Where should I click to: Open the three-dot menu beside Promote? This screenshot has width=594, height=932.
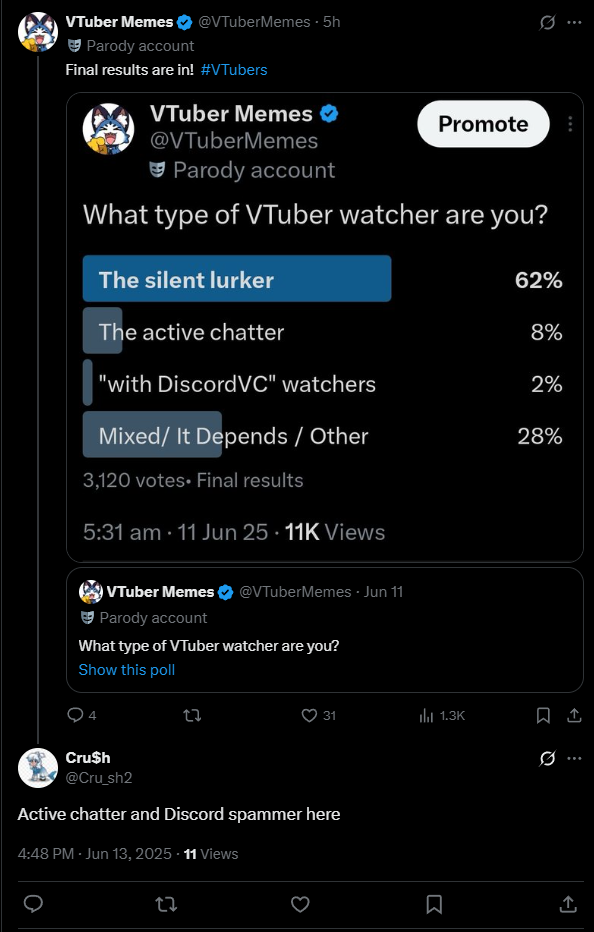(570, 124)
